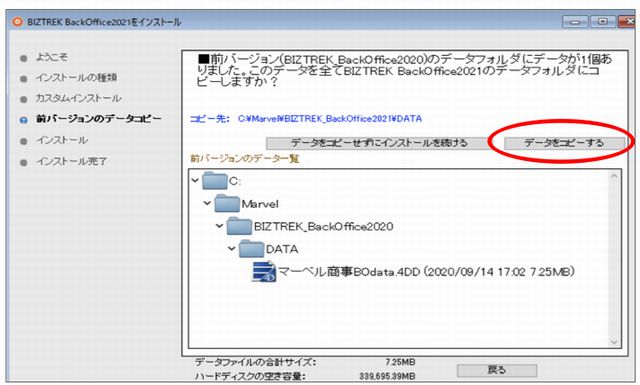This screenshot has height=385, width=640.
Task: Select the DATA folder icon
Action: (251, 249)
